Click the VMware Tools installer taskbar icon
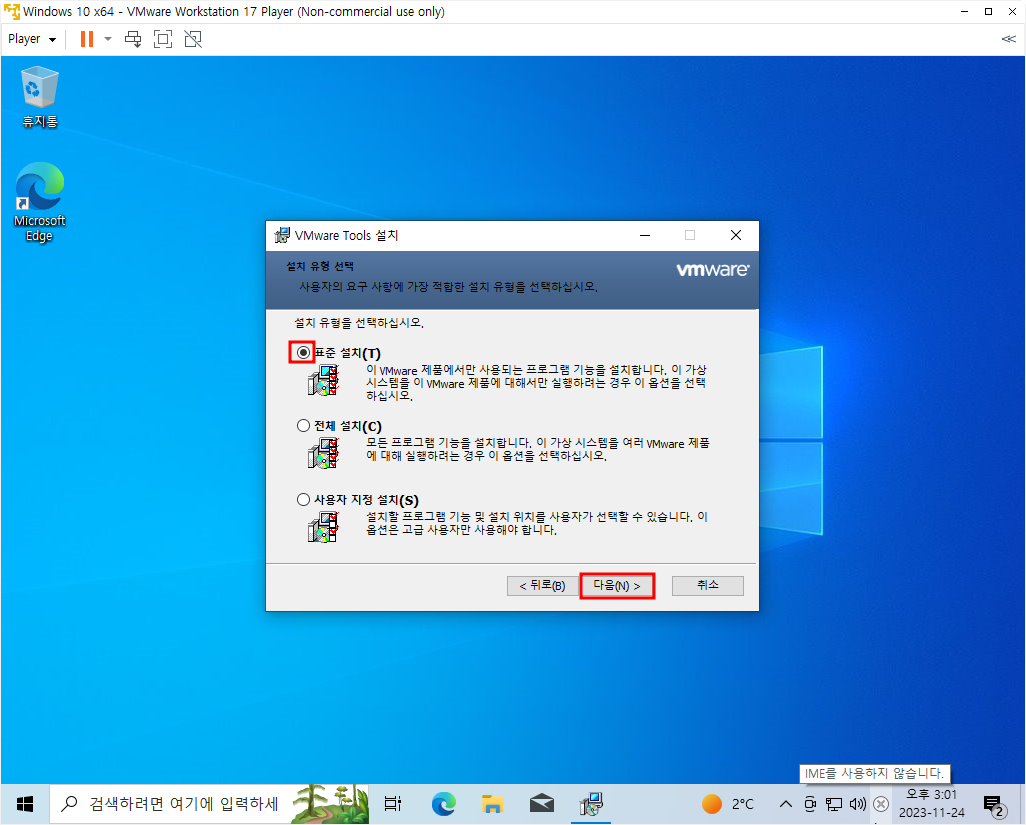The height and width of the screenshot is (825, 1026). point(591,804)
